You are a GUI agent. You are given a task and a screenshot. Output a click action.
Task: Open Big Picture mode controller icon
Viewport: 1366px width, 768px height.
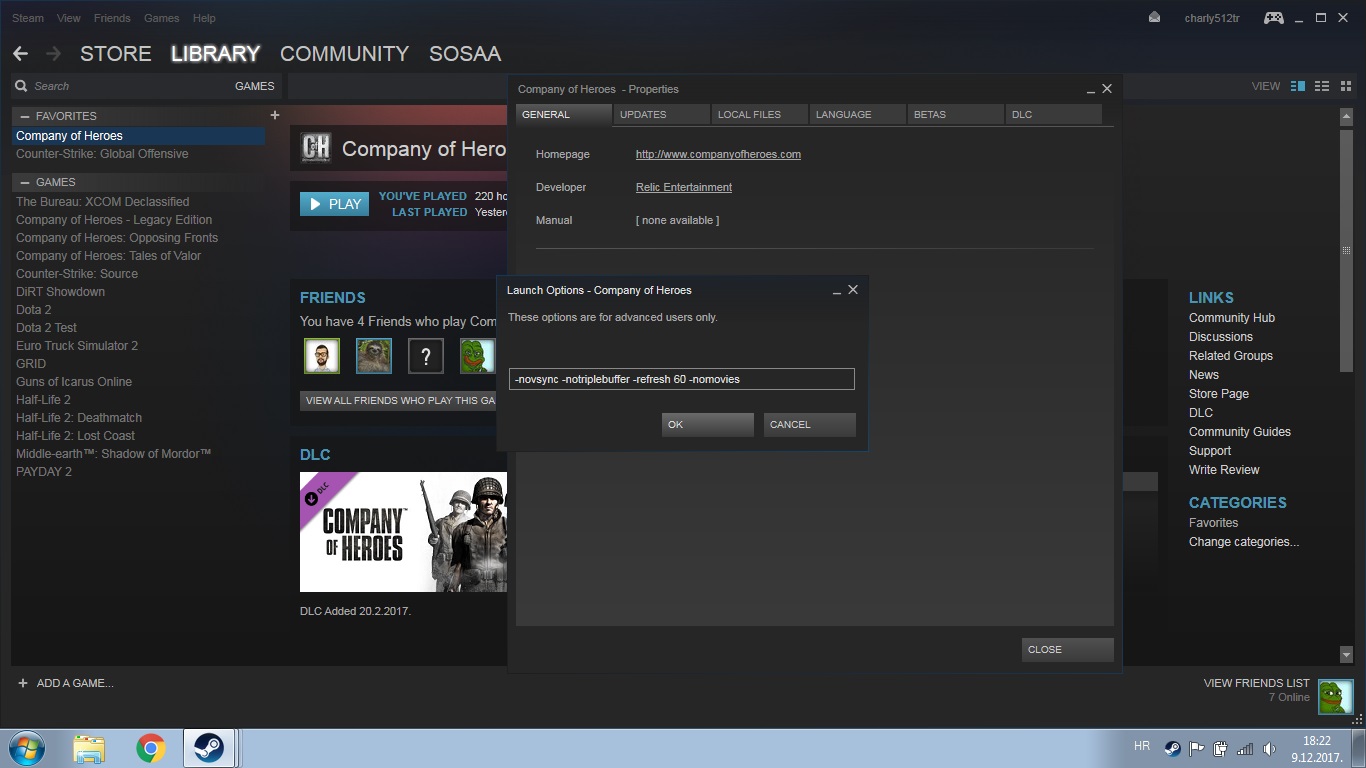(1273, 17)
